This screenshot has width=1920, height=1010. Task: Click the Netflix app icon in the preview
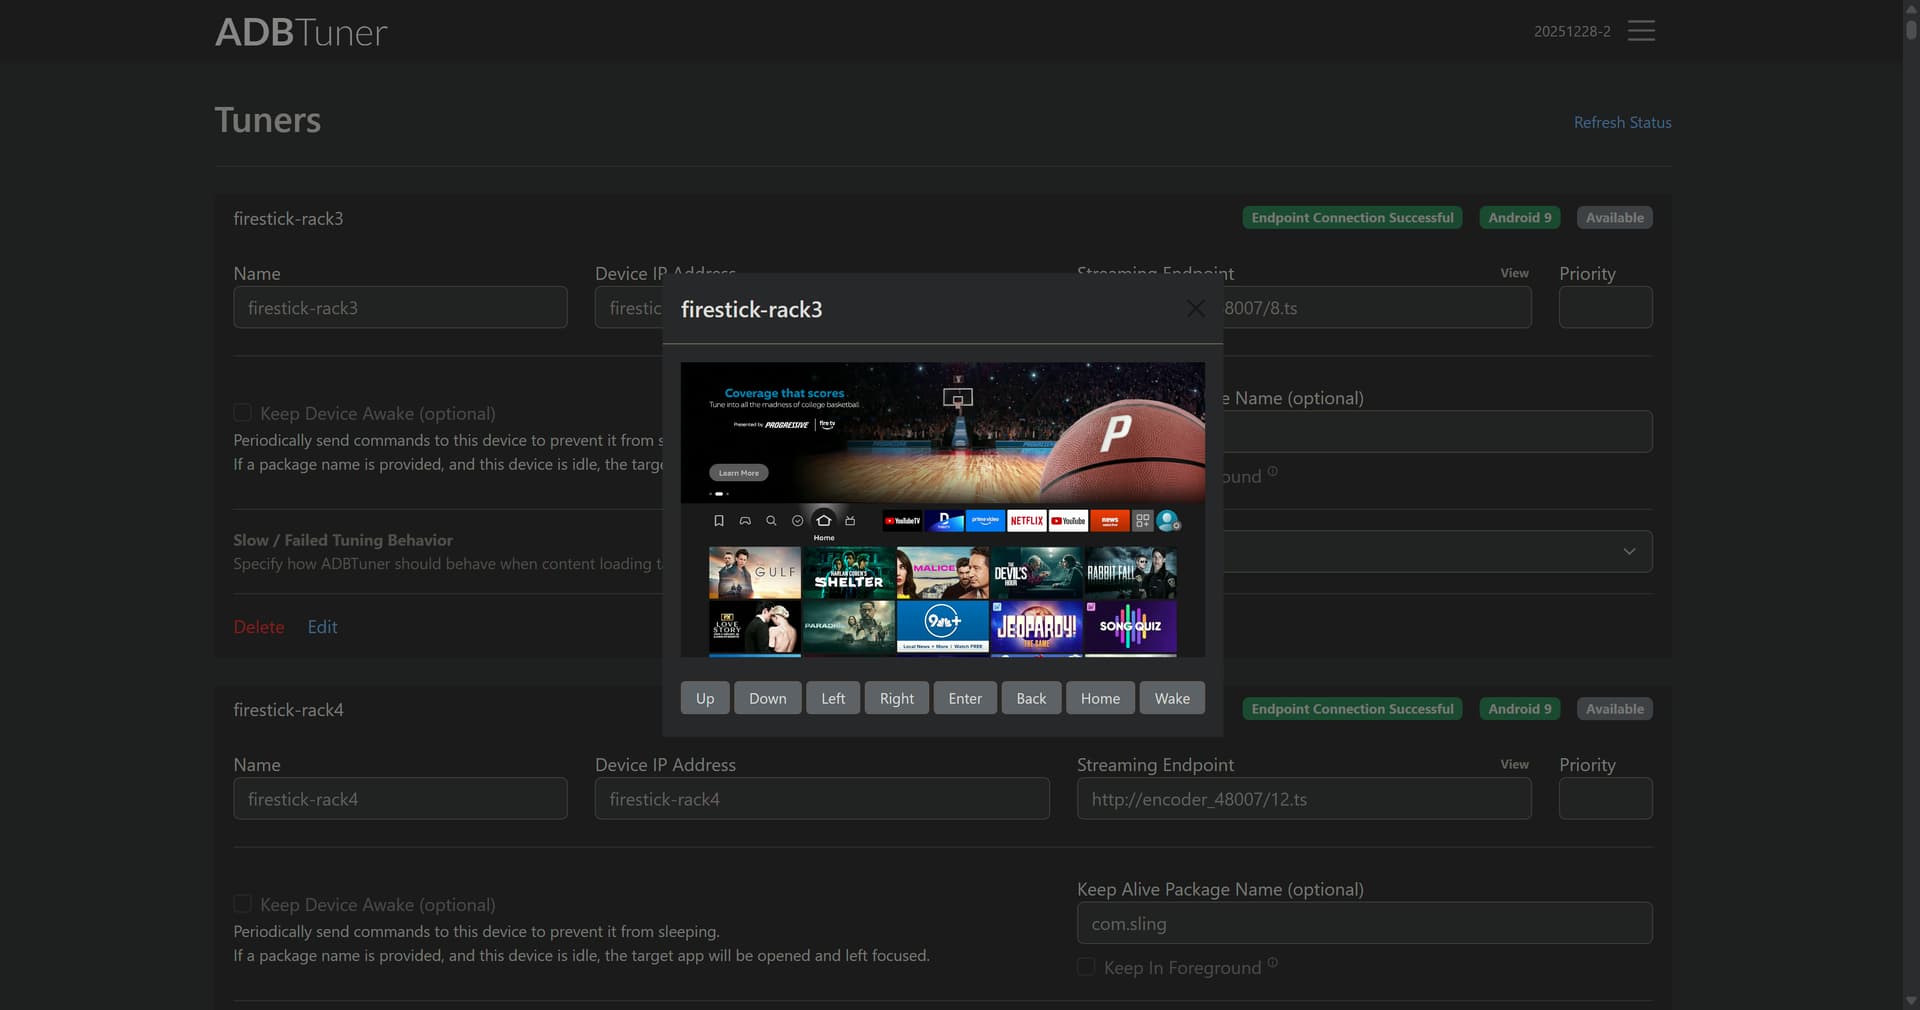(x=1026, y=521)
